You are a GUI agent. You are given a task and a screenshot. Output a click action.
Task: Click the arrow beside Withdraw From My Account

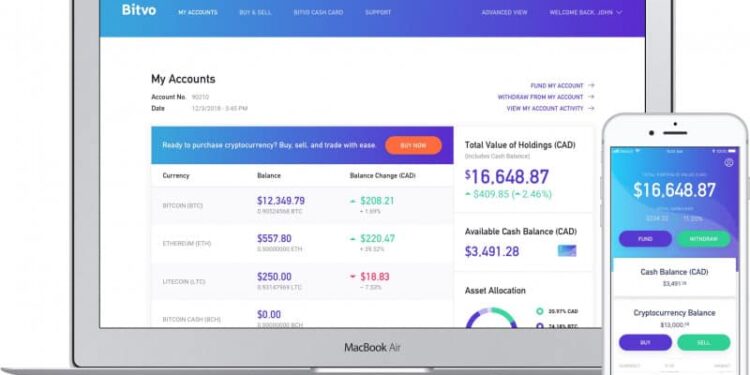coord(591,97)
